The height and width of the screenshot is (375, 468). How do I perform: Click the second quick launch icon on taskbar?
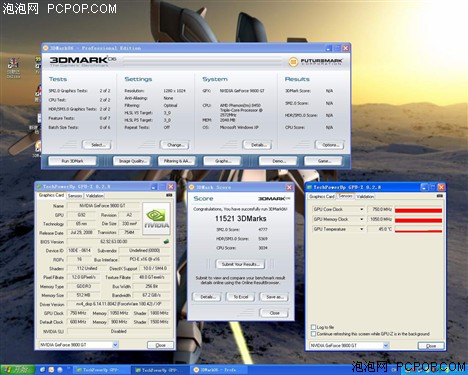[51, 370]
